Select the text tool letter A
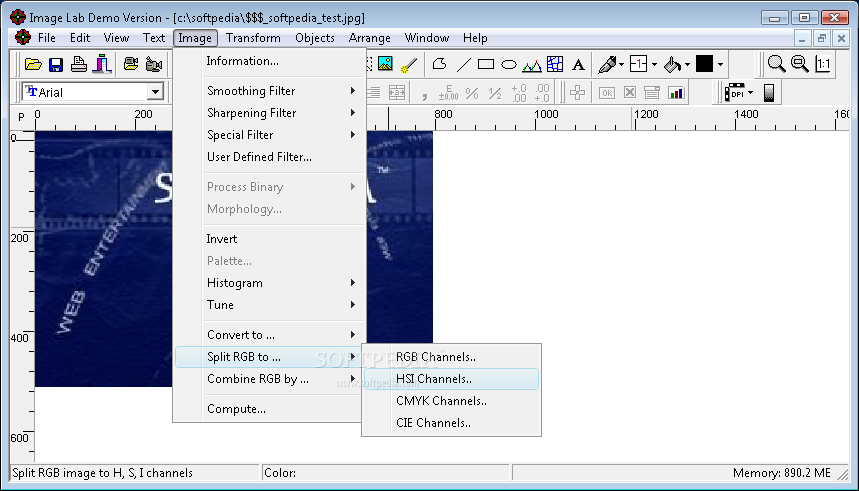 578,65
